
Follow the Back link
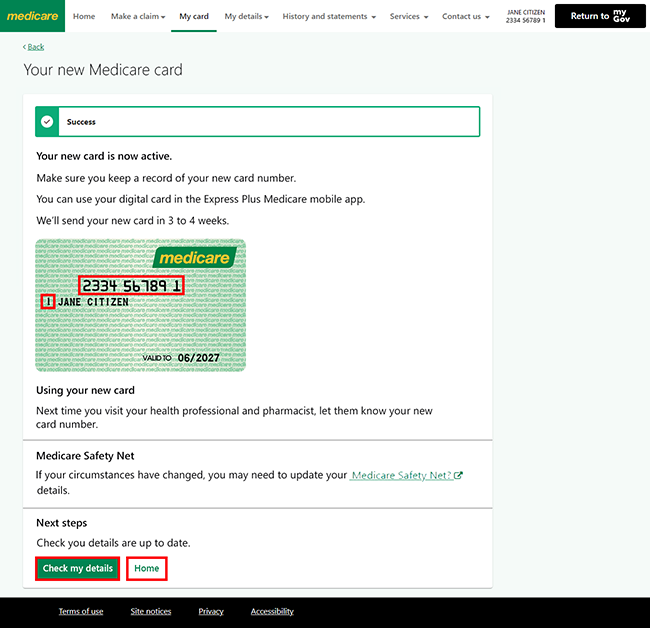click(x=34, y=47)
